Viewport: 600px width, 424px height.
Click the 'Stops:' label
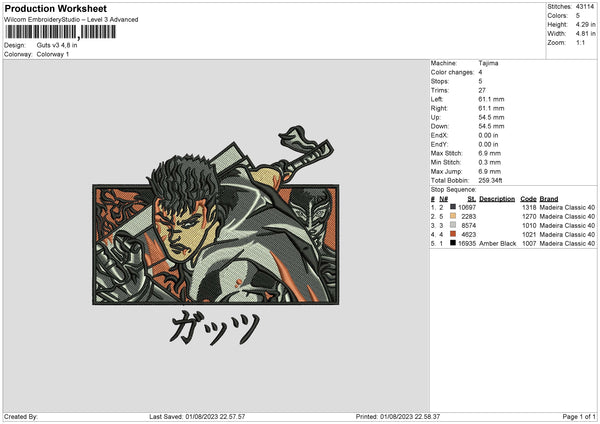tap(439, 82)
